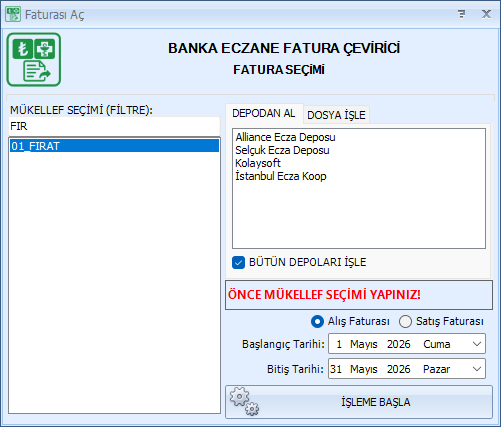The width and height of the screenshot is (501, 427).
Task: Click the day 31 in Bitiş Tarihi
Action: [336, 369]
